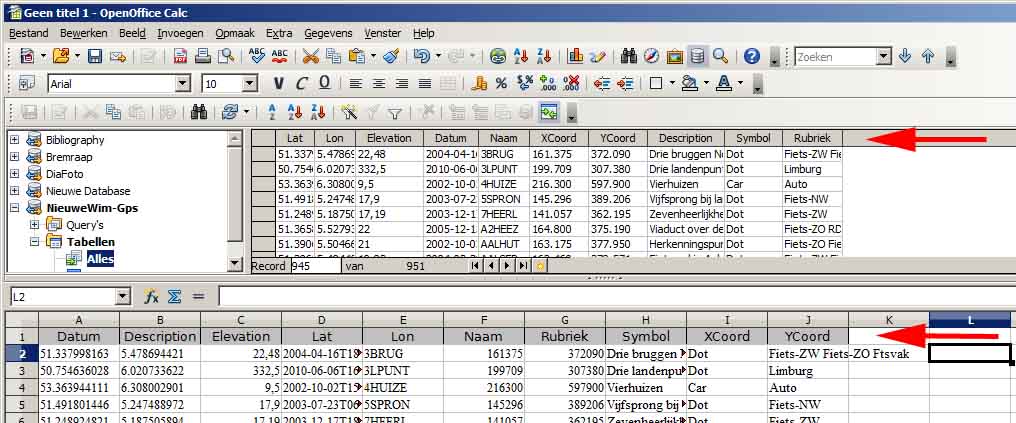Image resolution: width=1016 pixels, height=423 pixels.
Task: Open the Venster menu
Action: (383, 33)
